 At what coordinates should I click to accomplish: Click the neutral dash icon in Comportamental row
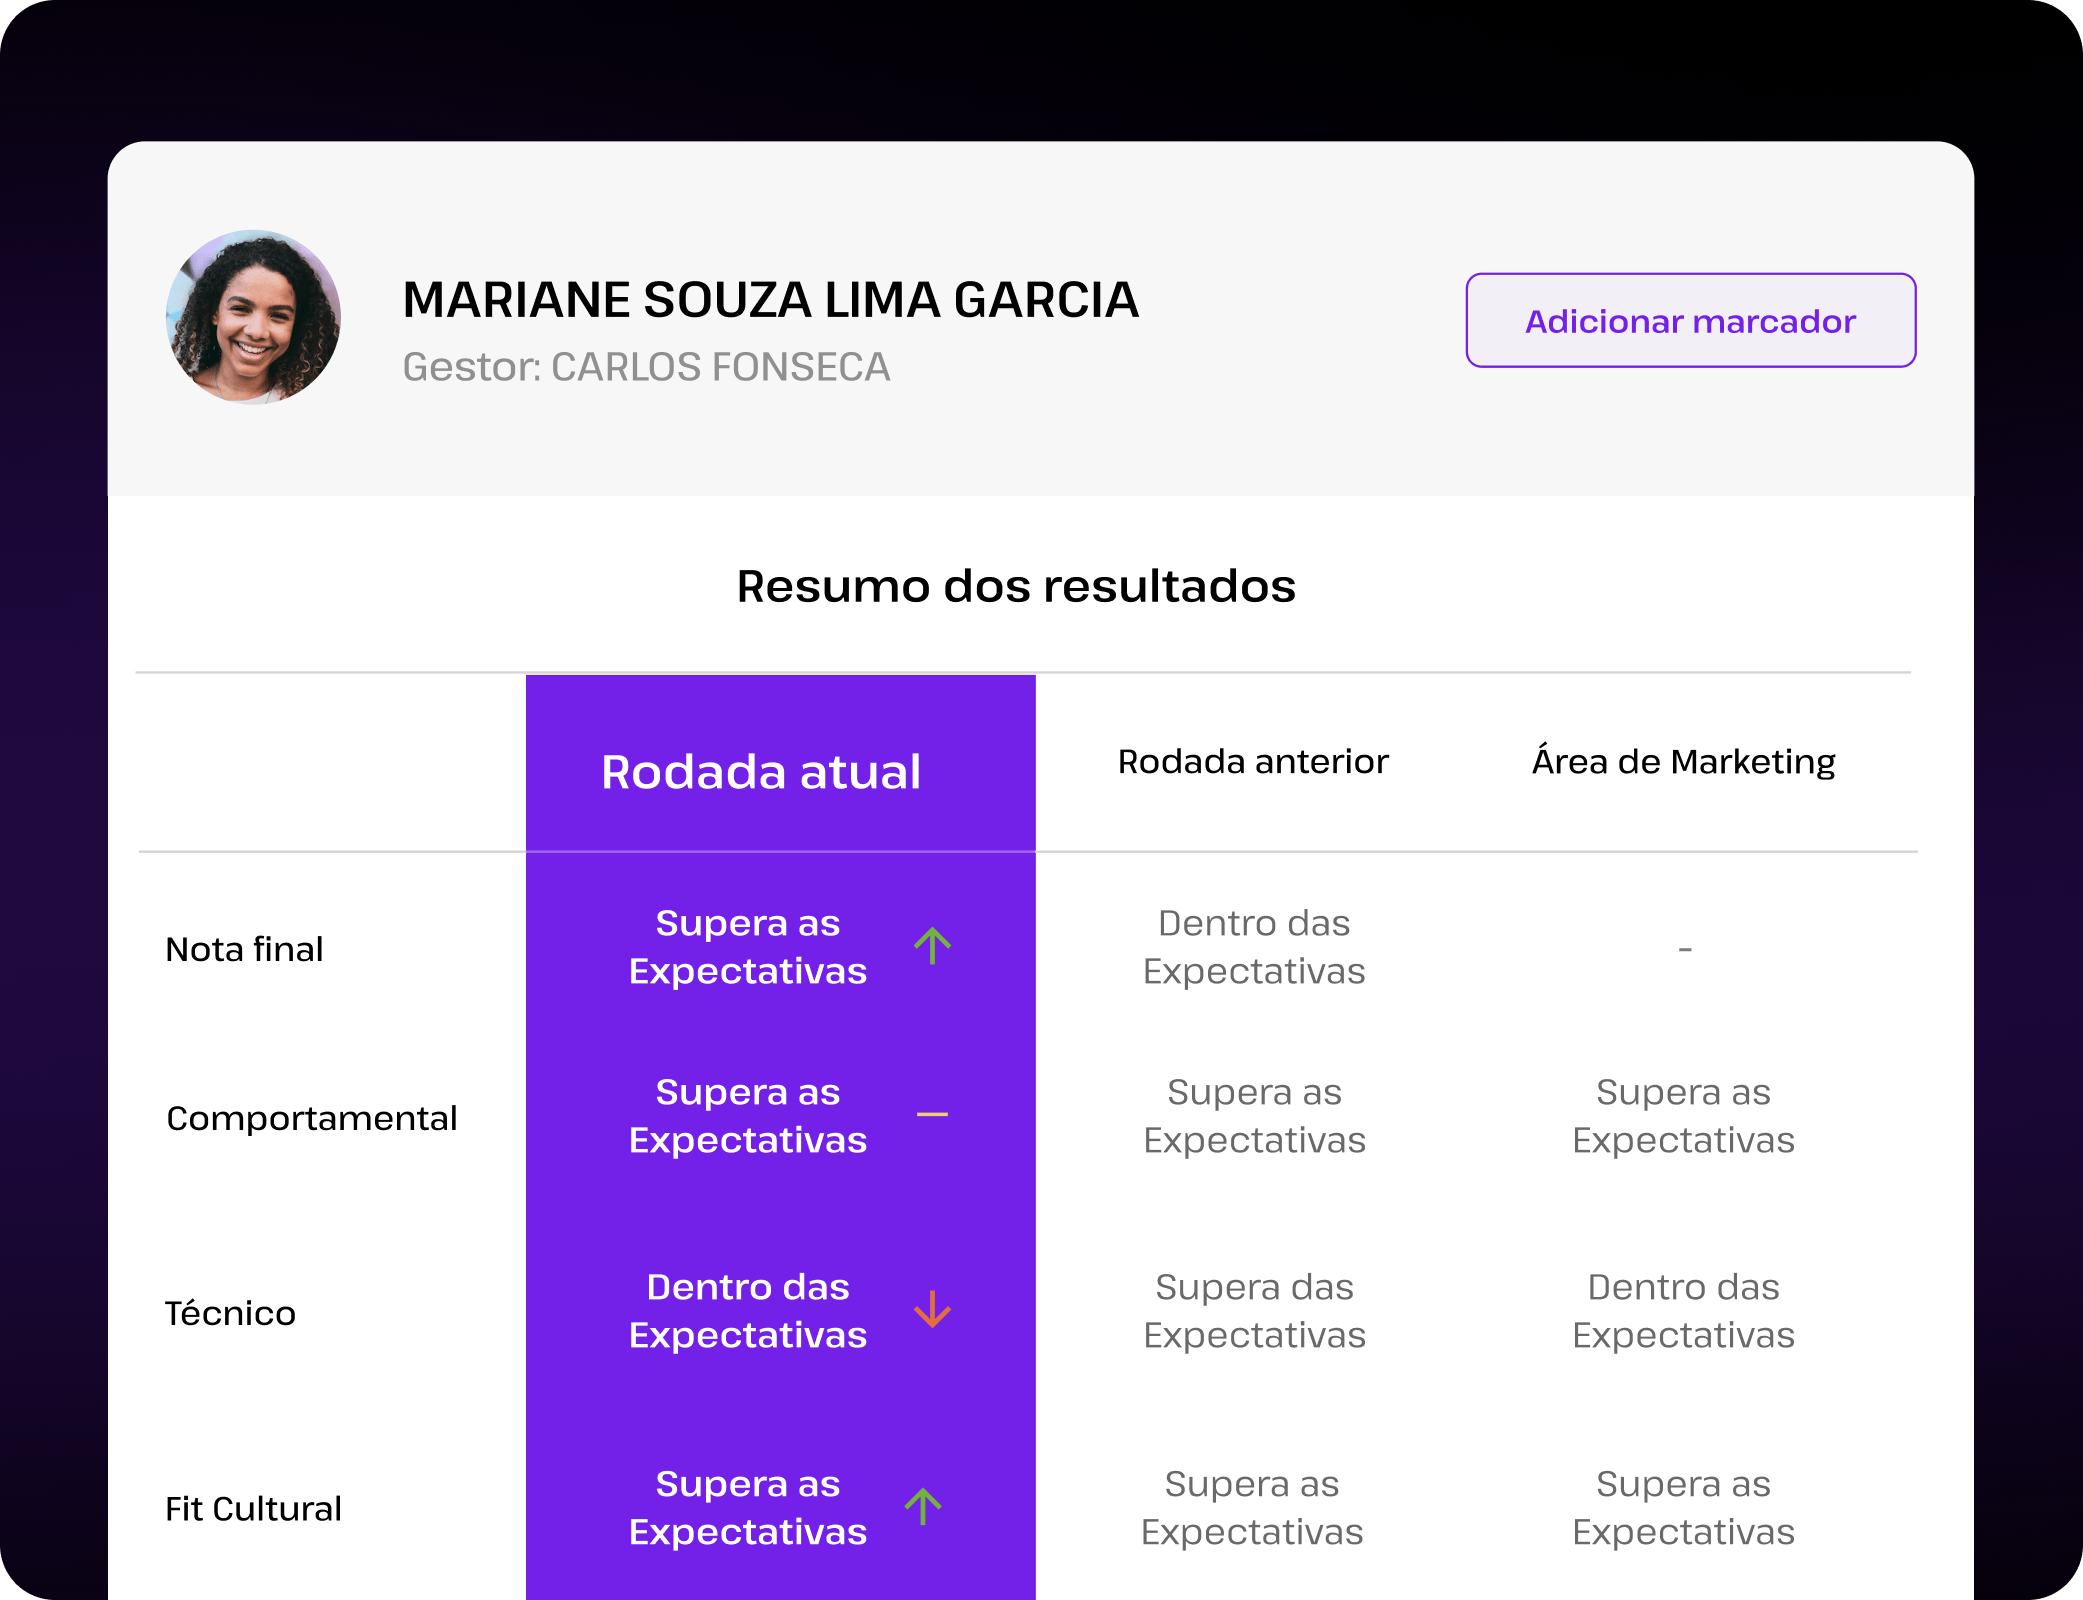932,1114
